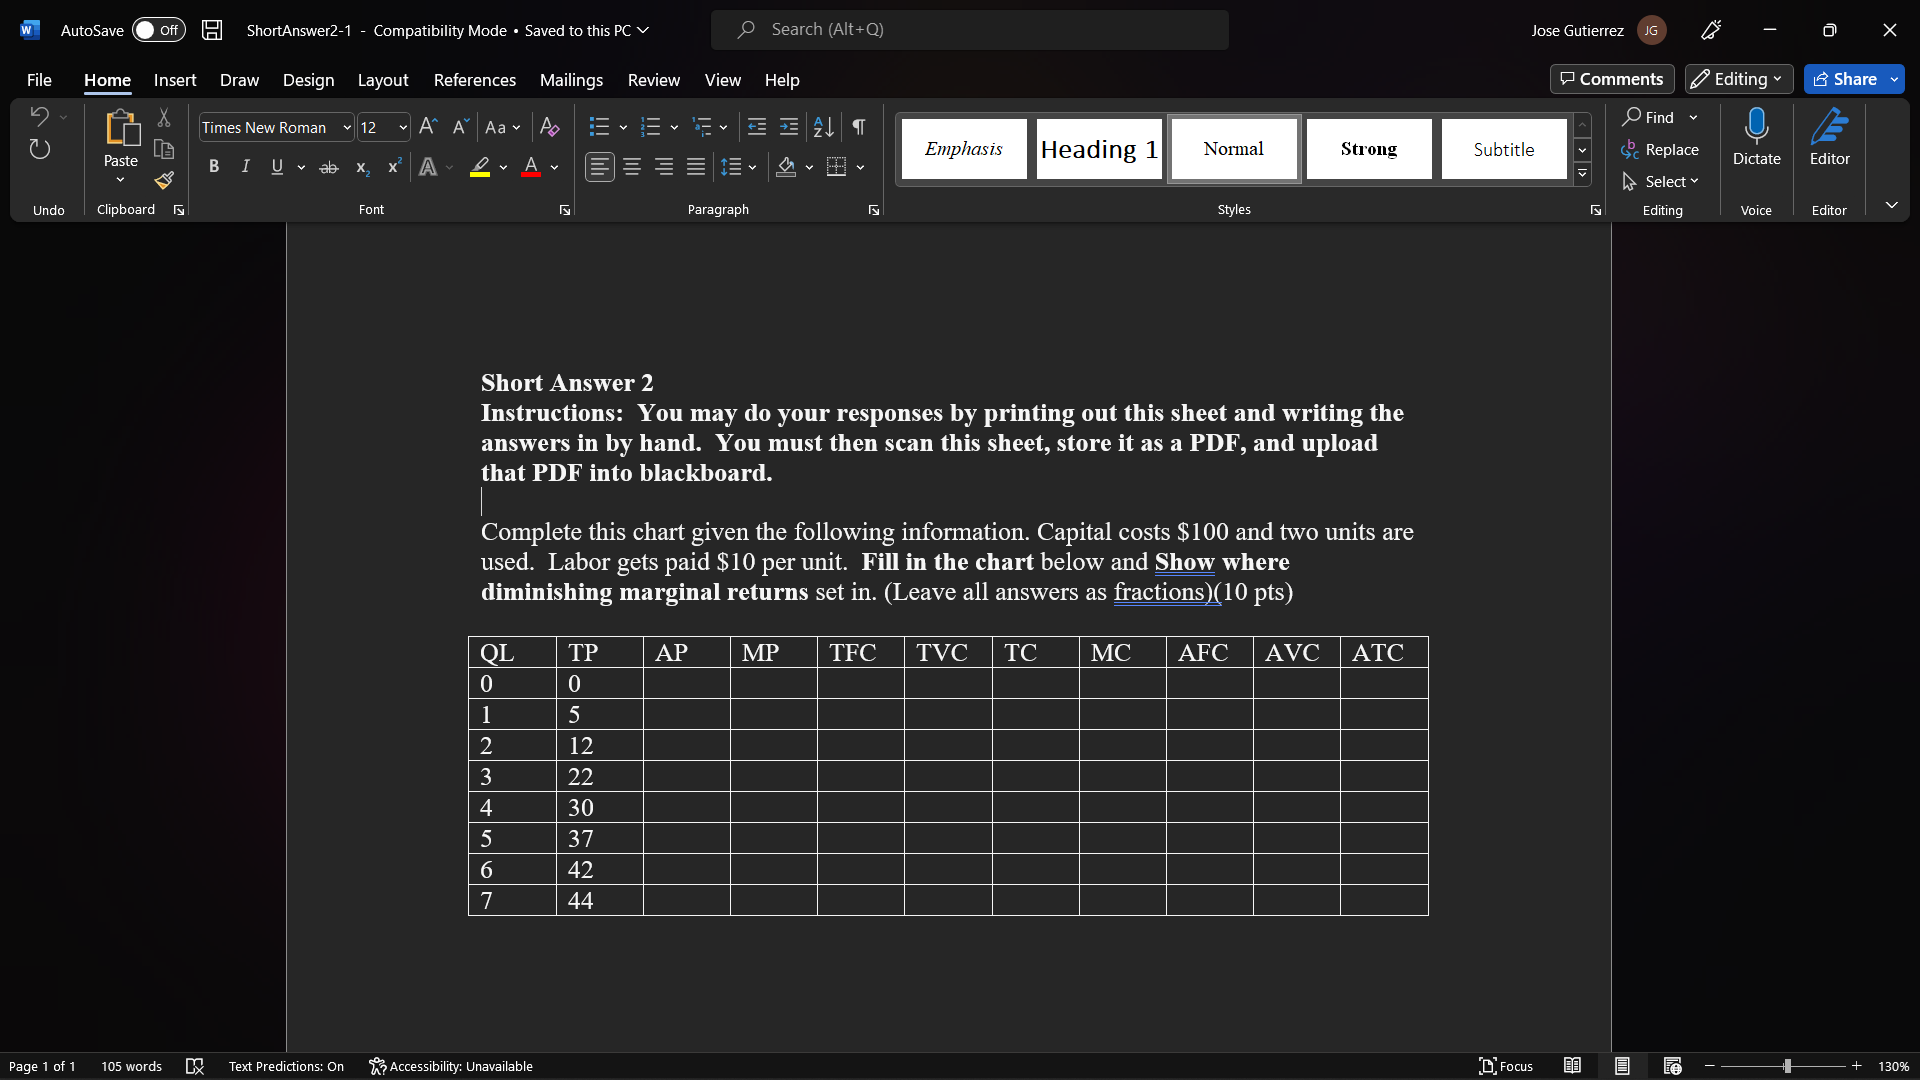Click the zoom slider handle
This screenshot has height=1080, width=1920.
tap(1787, 1066)
